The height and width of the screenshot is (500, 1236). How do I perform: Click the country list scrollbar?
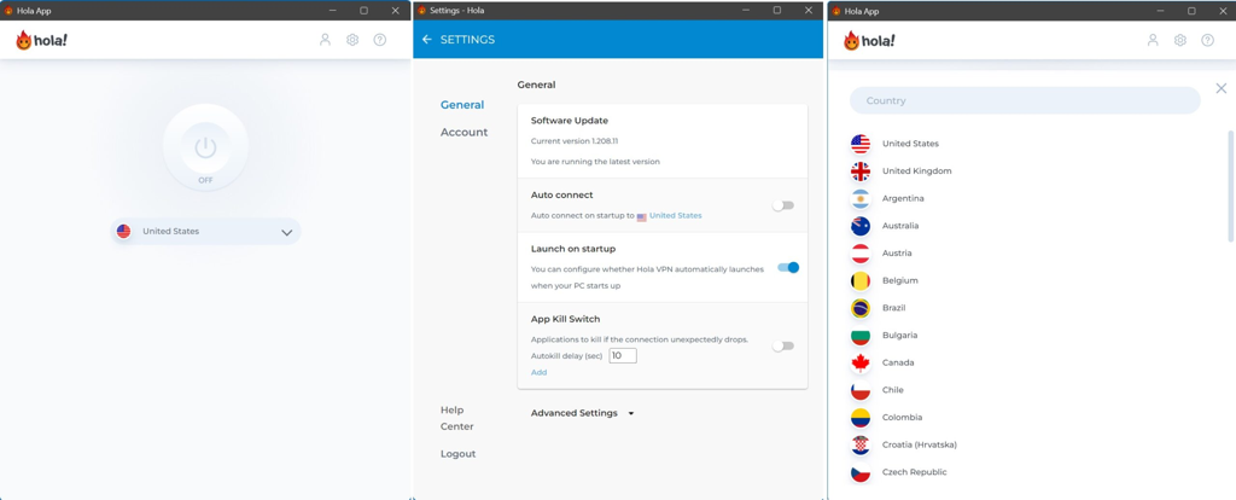pos(1230,185)
